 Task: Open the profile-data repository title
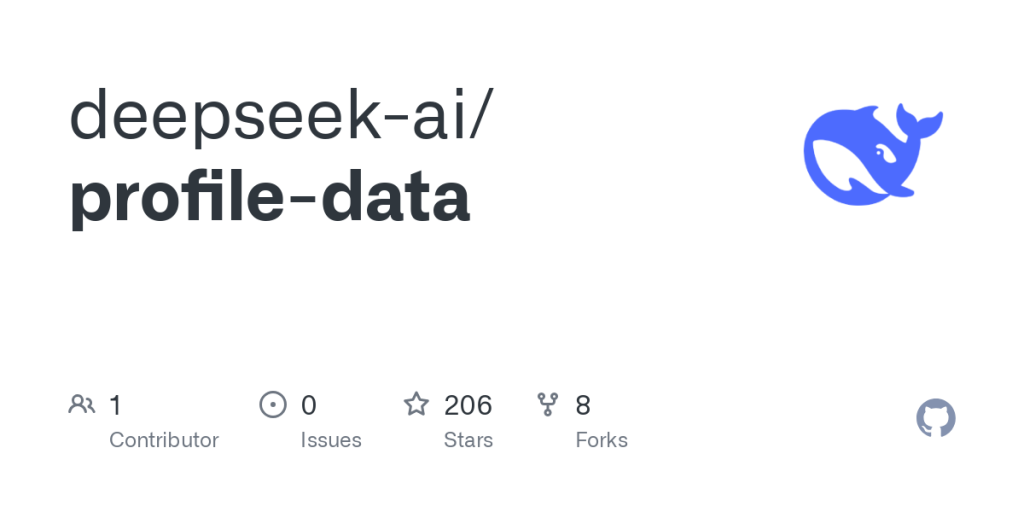pos(270,196)
